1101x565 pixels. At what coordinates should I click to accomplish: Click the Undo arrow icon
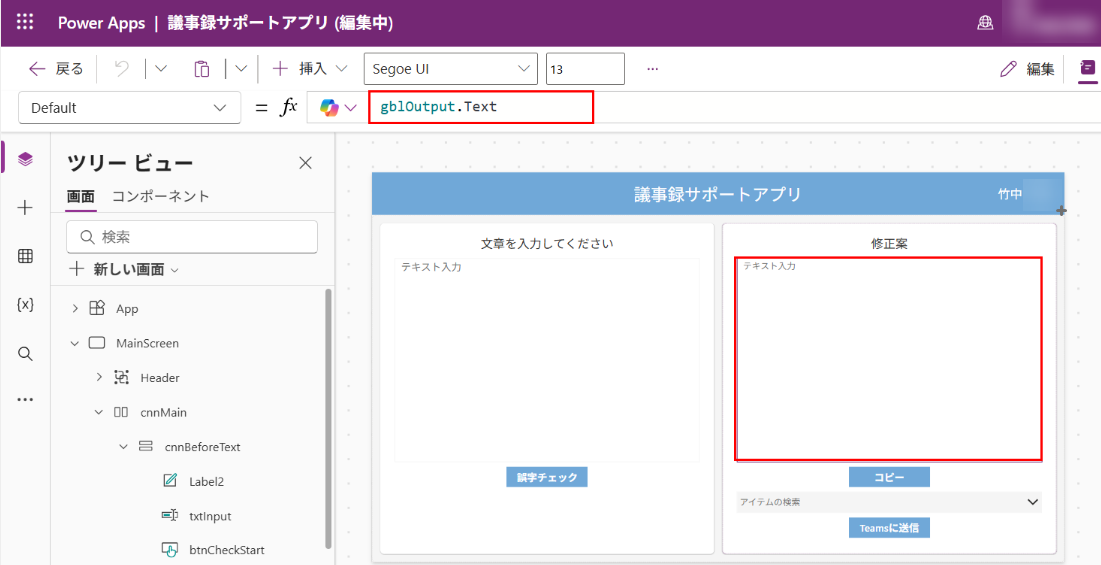click(122, 69)
